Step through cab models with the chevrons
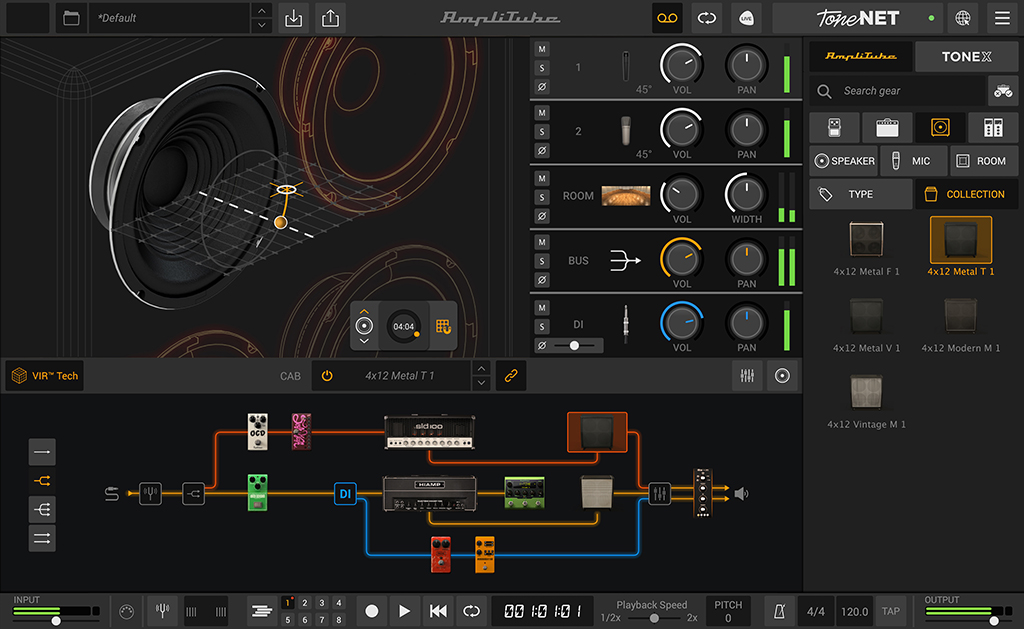 pos(481,375)
